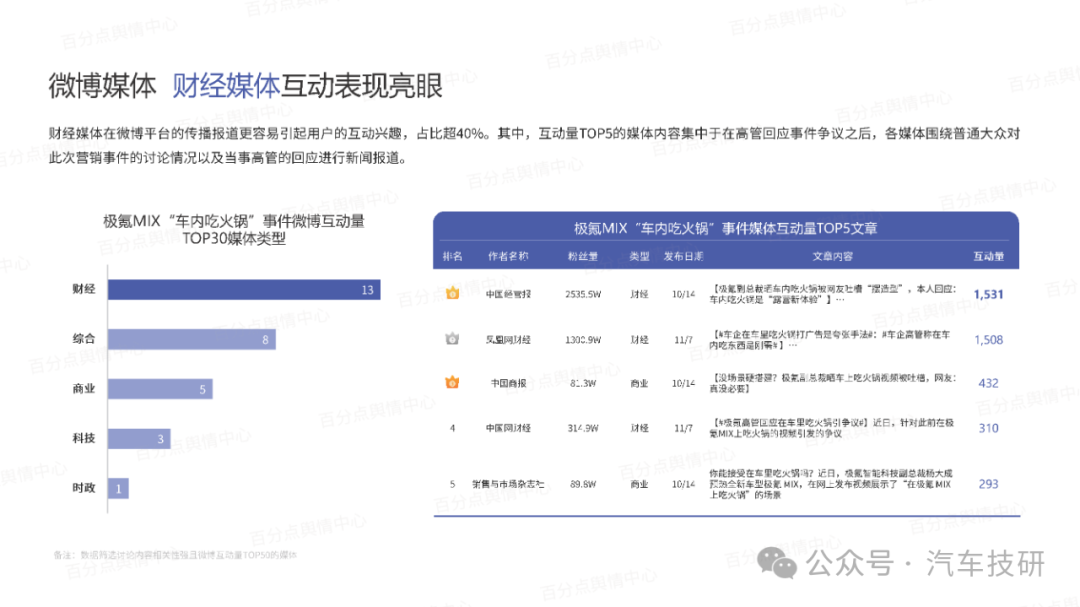Click the 排名 column header

coord(453,256)
